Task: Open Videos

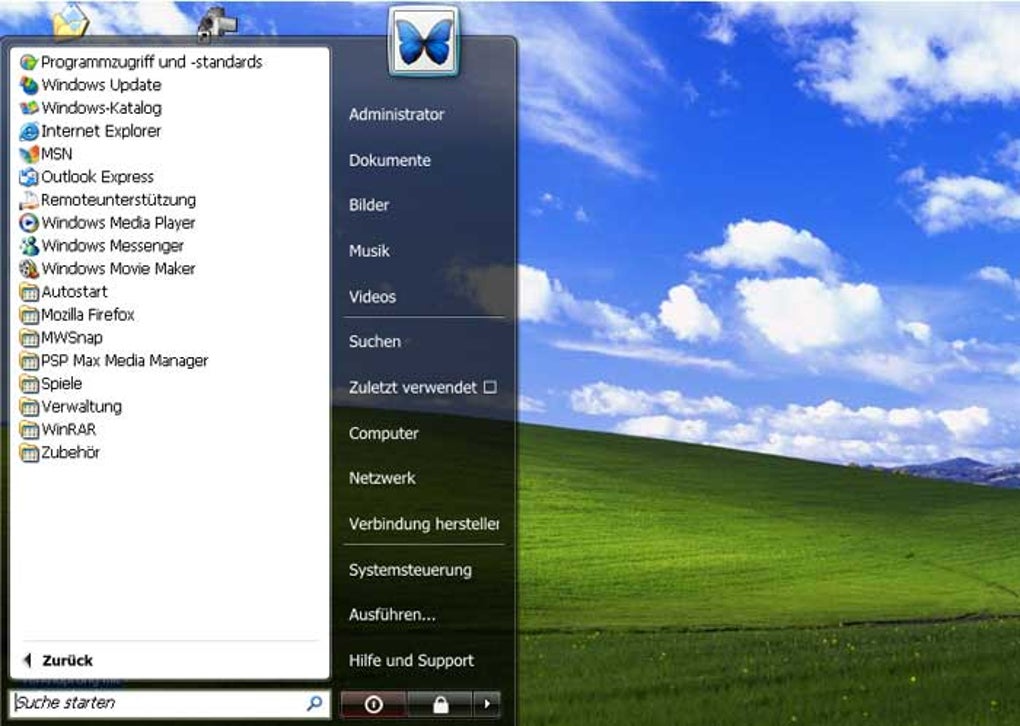Action: point(372,297)
